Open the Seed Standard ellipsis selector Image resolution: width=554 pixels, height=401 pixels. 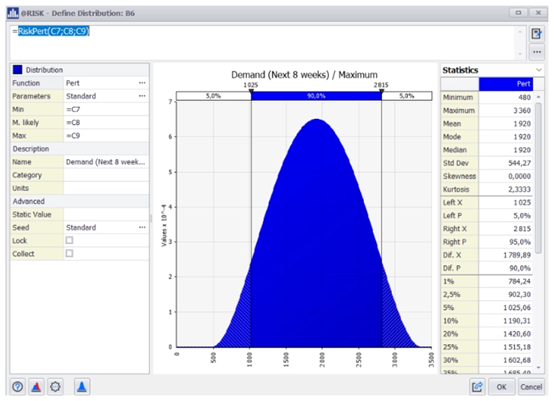point(142,227)
